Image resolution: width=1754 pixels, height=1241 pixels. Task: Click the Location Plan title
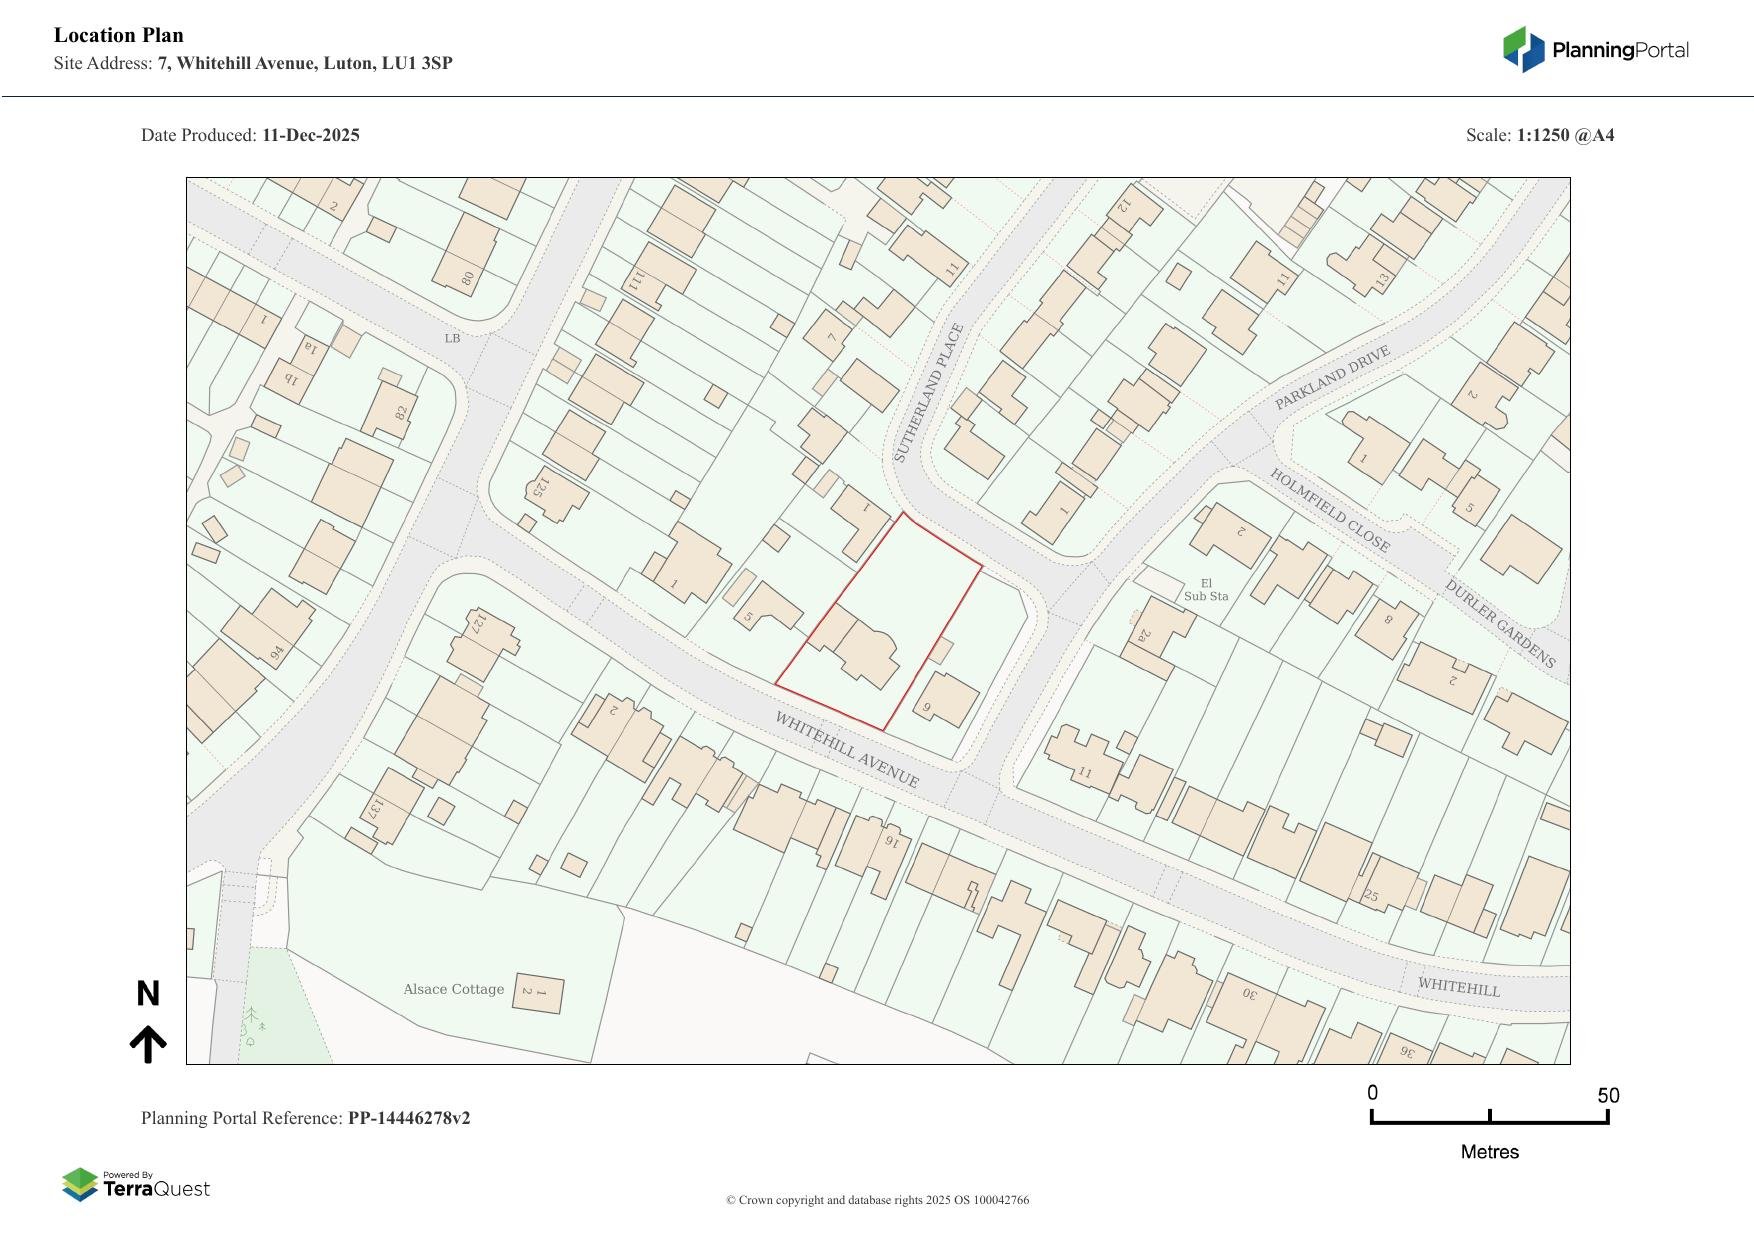[119, 35]
